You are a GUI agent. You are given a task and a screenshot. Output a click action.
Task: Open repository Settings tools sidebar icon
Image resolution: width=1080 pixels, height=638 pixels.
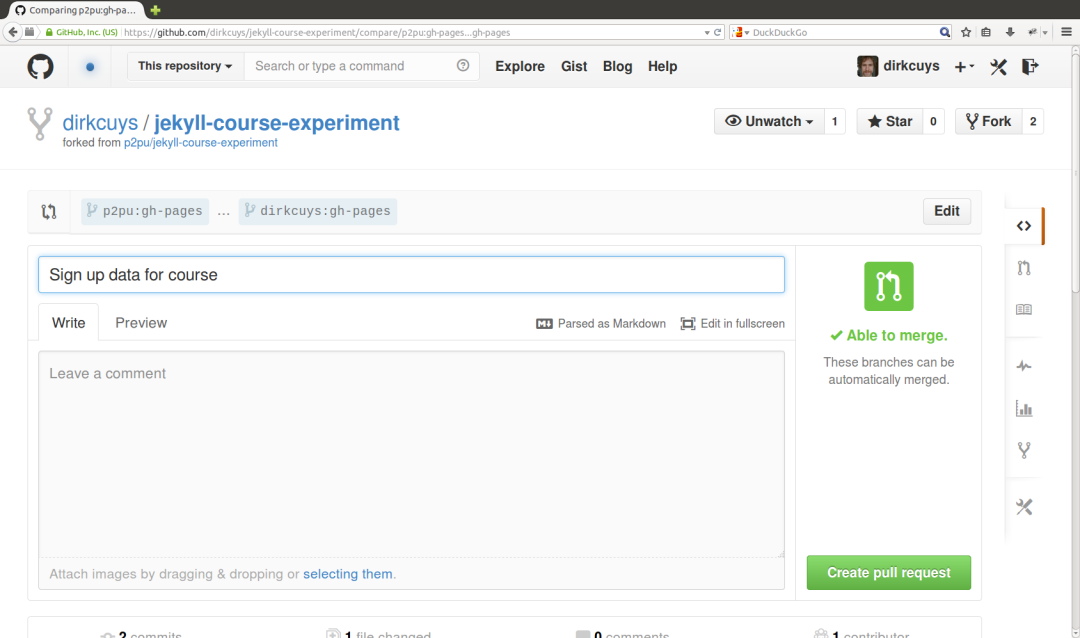tap(1023, 507)
